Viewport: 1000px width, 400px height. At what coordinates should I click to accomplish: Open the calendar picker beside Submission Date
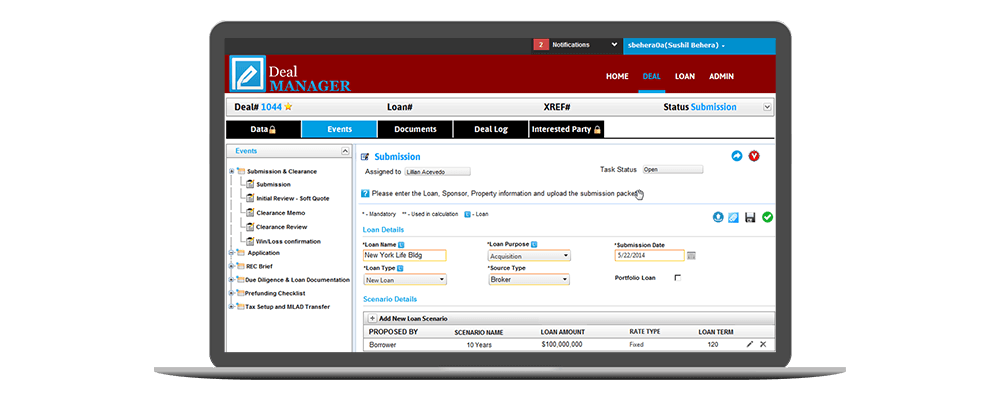tap(691, 256)
